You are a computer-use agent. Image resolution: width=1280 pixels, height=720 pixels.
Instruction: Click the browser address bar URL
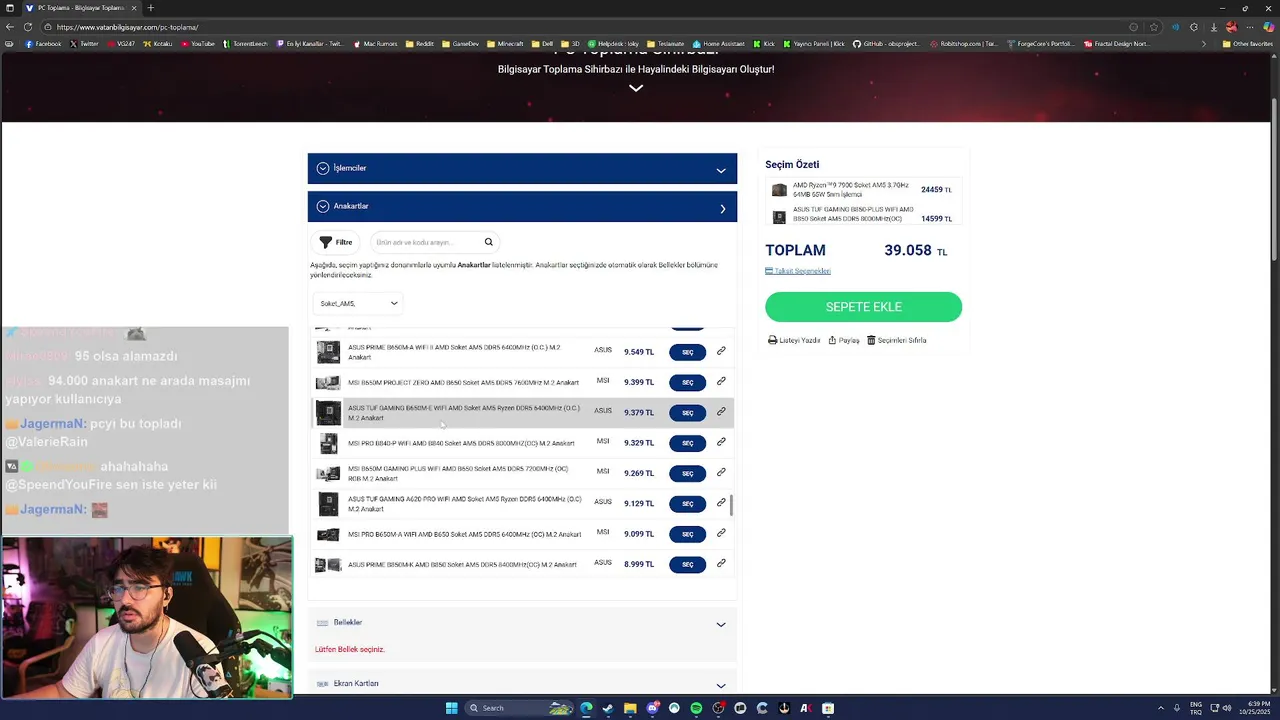coord(128,27)
